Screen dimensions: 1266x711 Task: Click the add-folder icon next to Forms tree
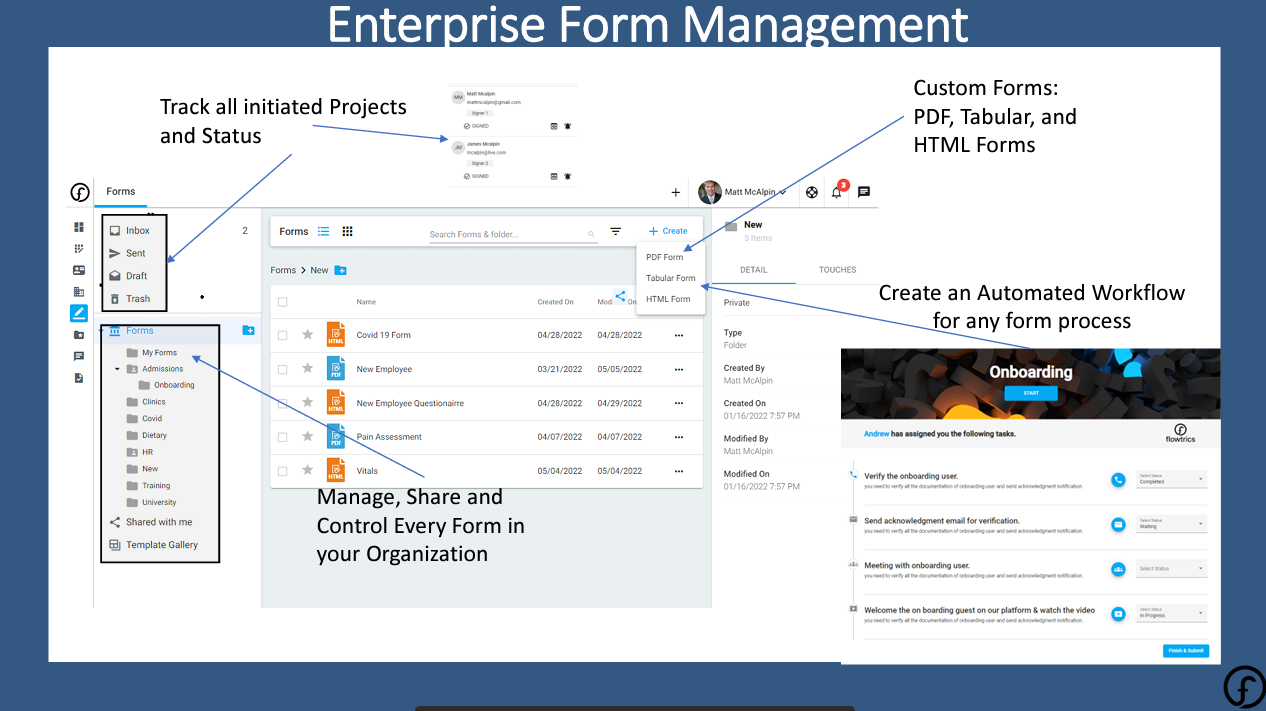tap(249, 330)
